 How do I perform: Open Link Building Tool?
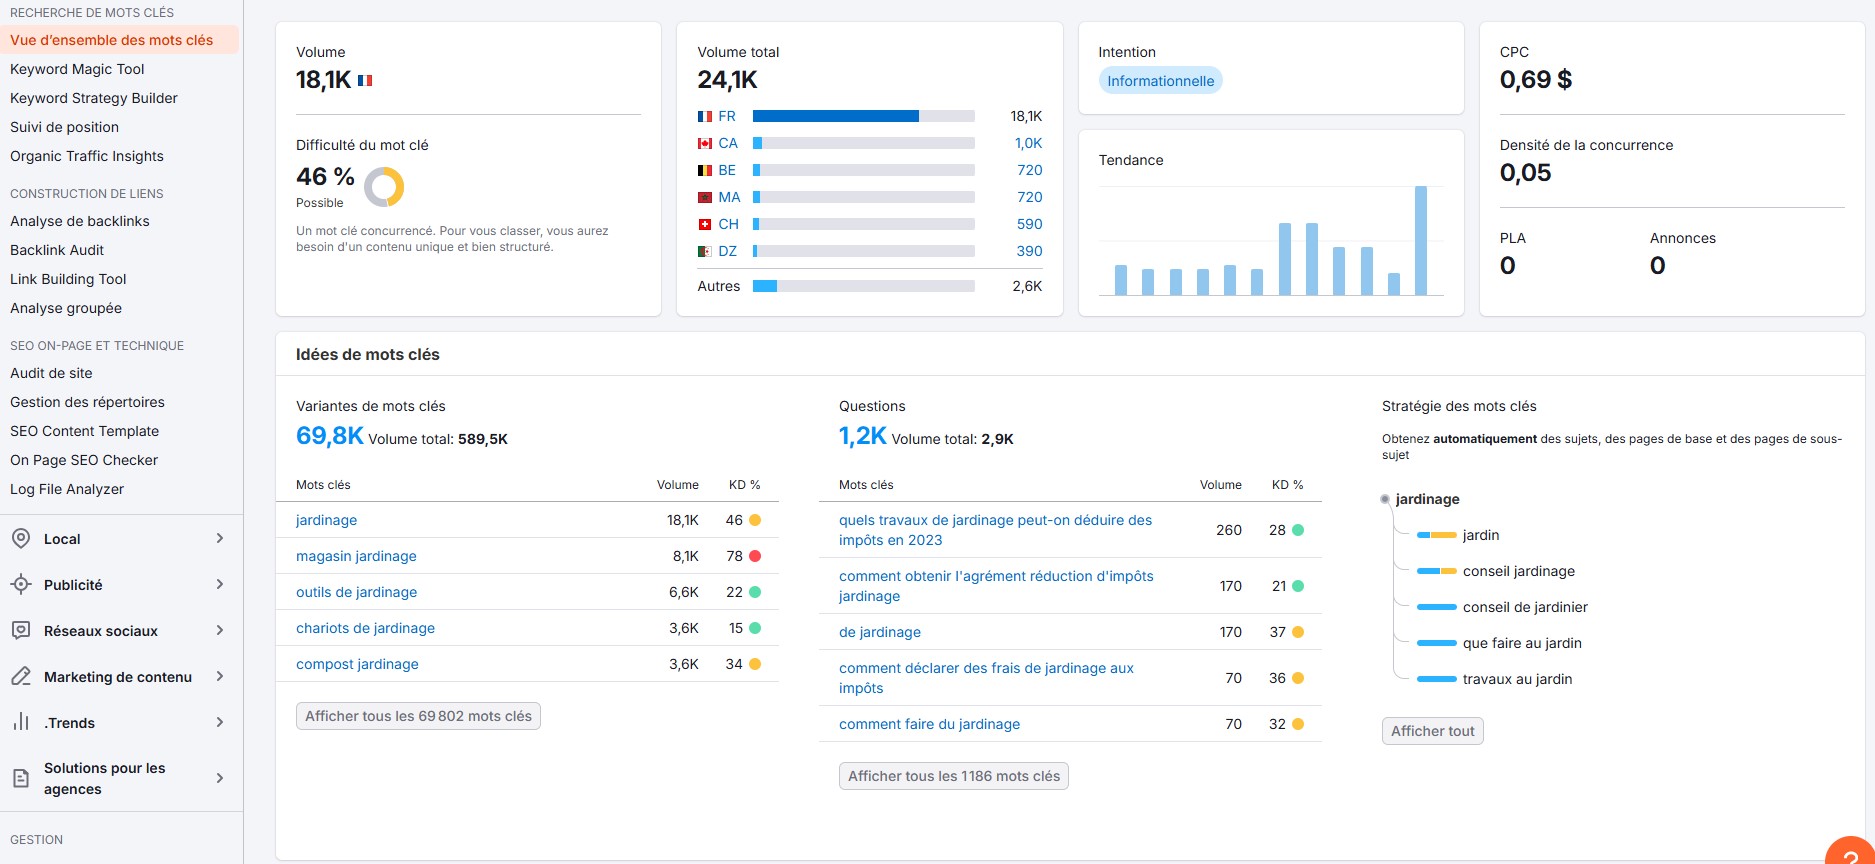tap(68, 279)
